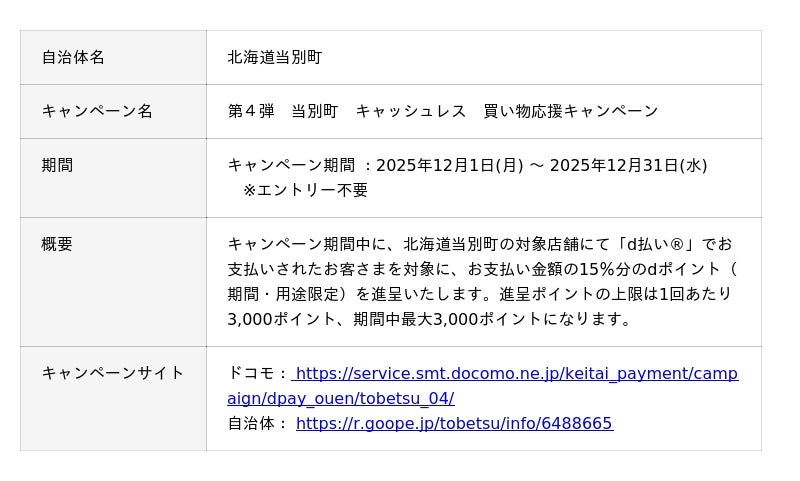Click the 「d払い®」 text in overview
This screenshot has width=800, height=481.
658,244
